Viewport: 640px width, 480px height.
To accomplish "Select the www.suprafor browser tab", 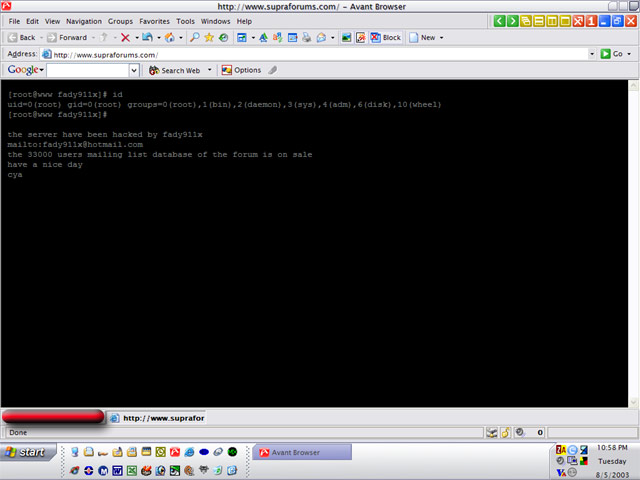I will tap(157, 418).
